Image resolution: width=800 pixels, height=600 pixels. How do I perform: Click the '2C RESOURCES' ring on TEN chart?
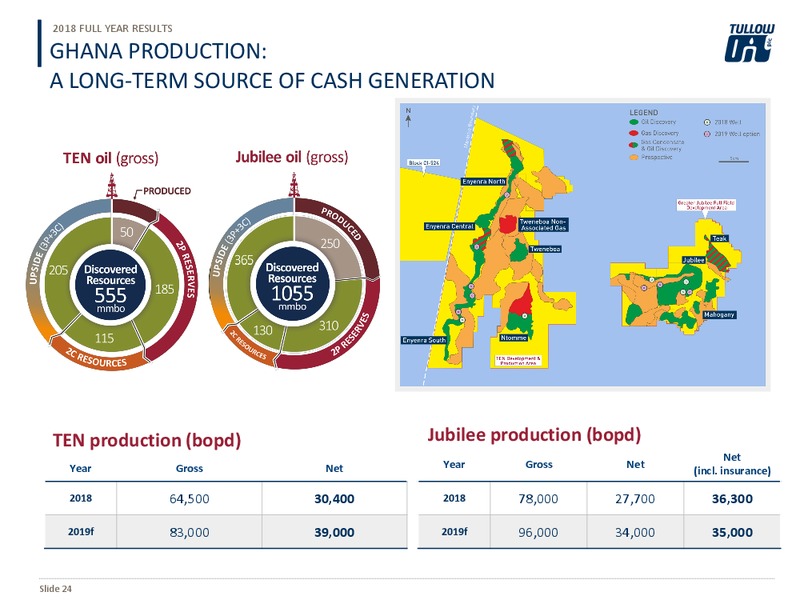click(x=95, y=358)
